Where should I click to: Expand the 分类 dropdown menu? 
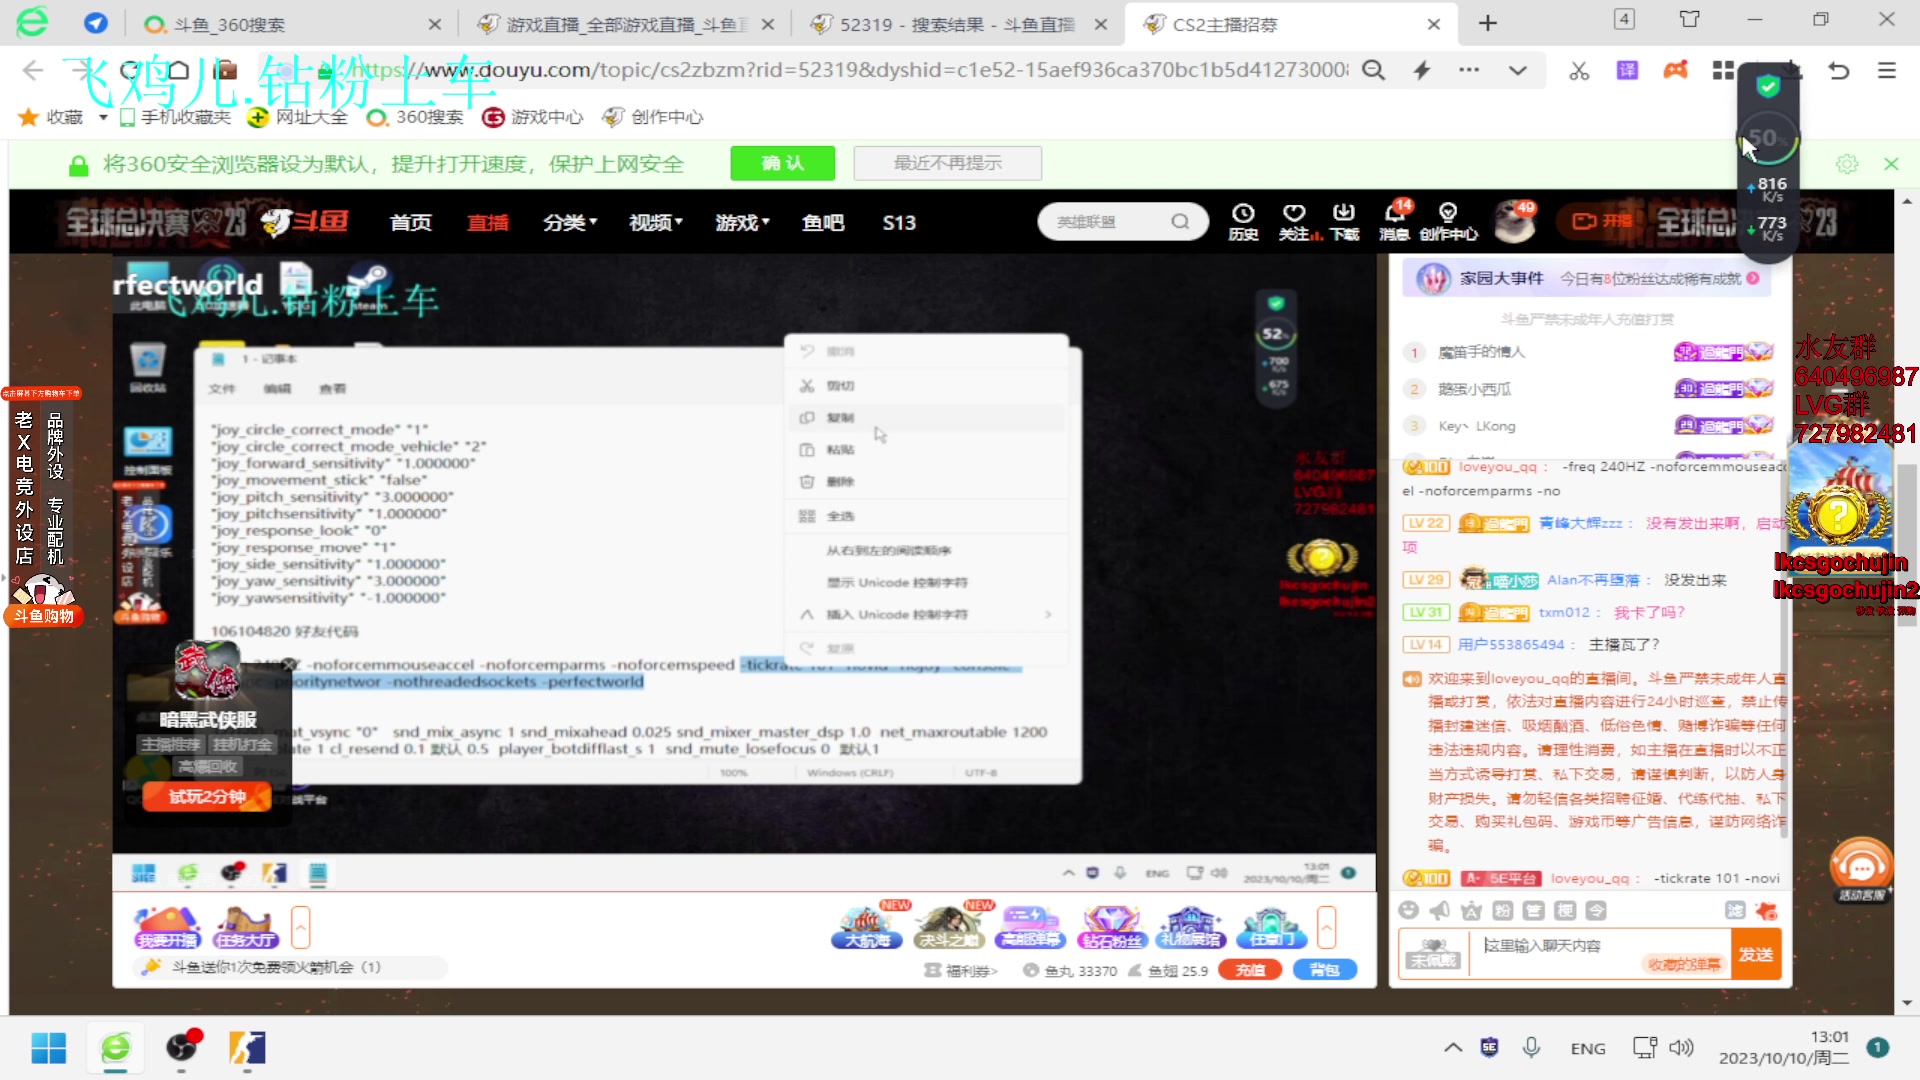pos(570,222)
